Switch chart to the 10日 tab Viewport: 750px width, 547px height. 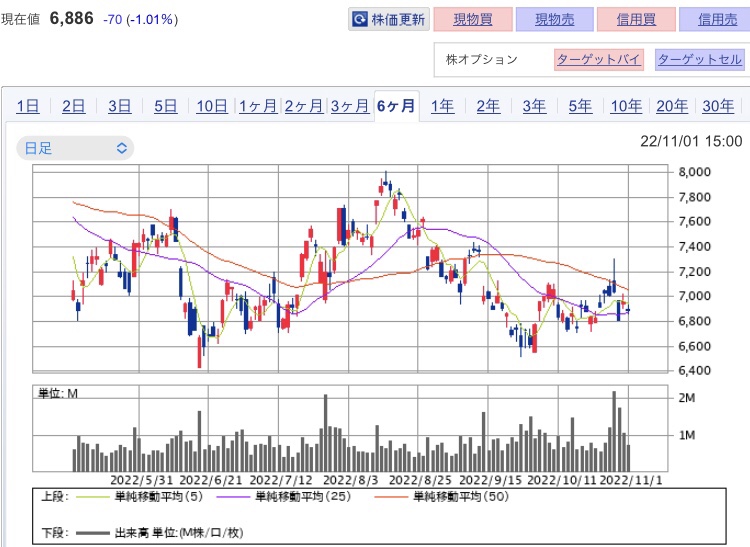[211, 106]
